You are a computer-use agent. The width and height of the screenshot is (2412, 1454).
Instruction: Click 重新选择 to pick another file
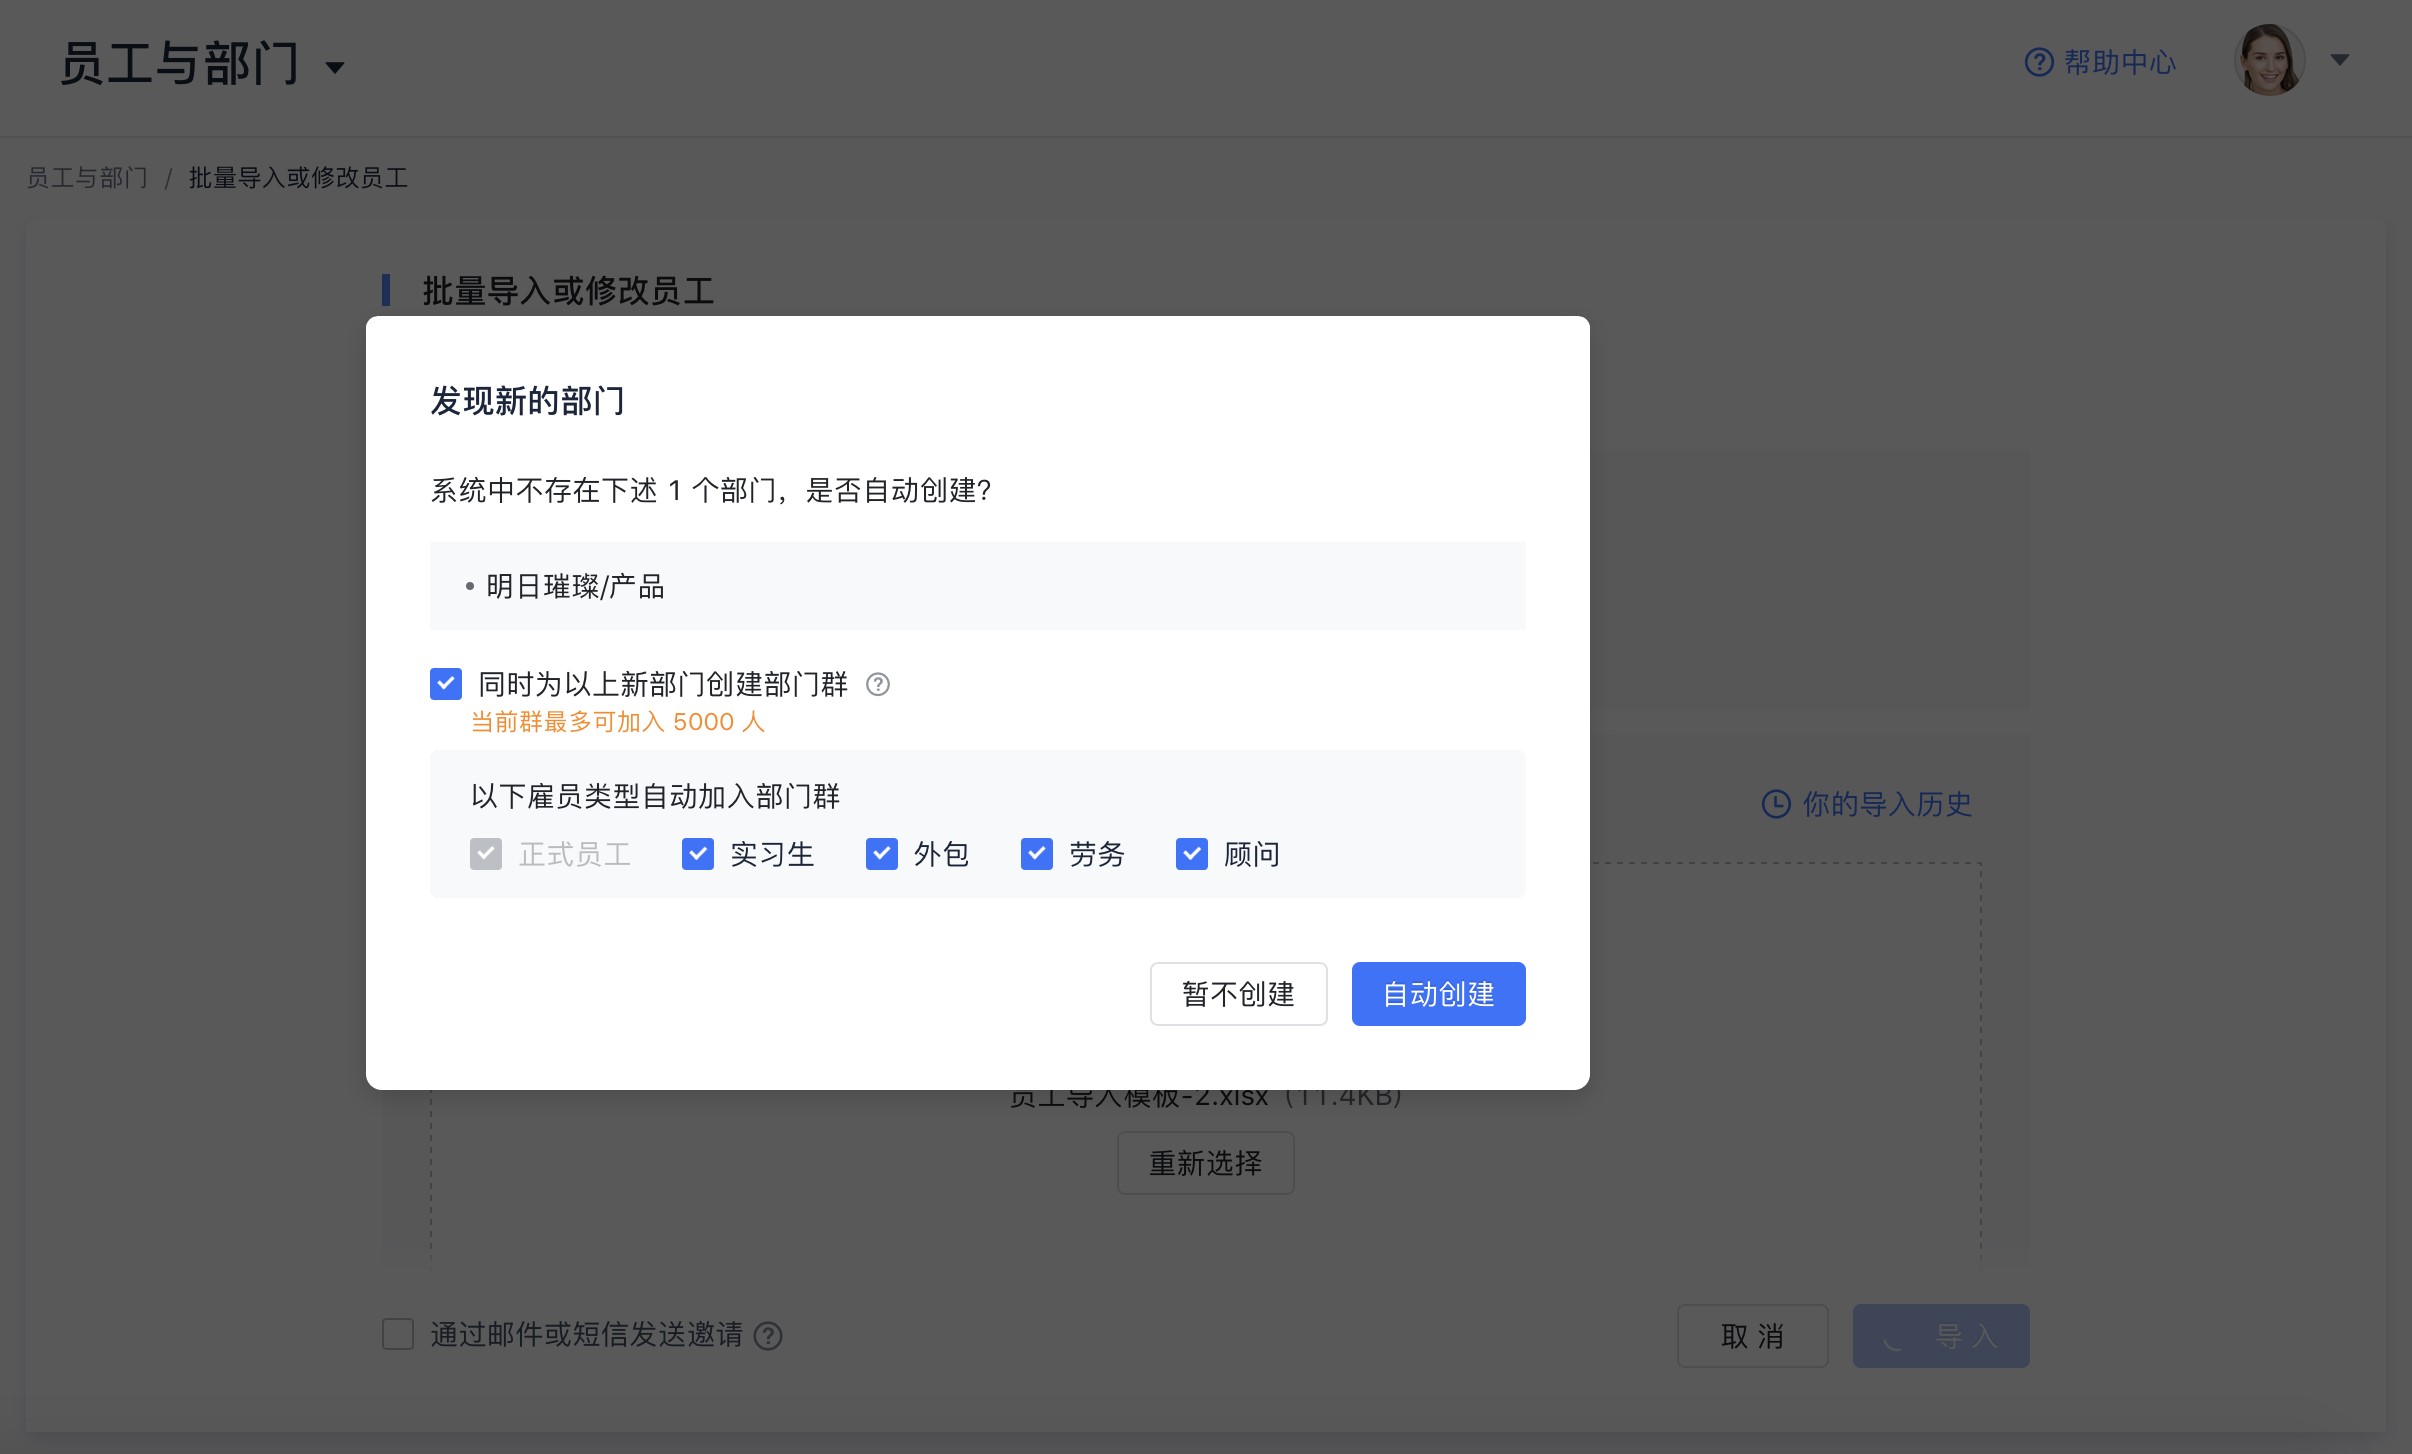(1204, 1162)
